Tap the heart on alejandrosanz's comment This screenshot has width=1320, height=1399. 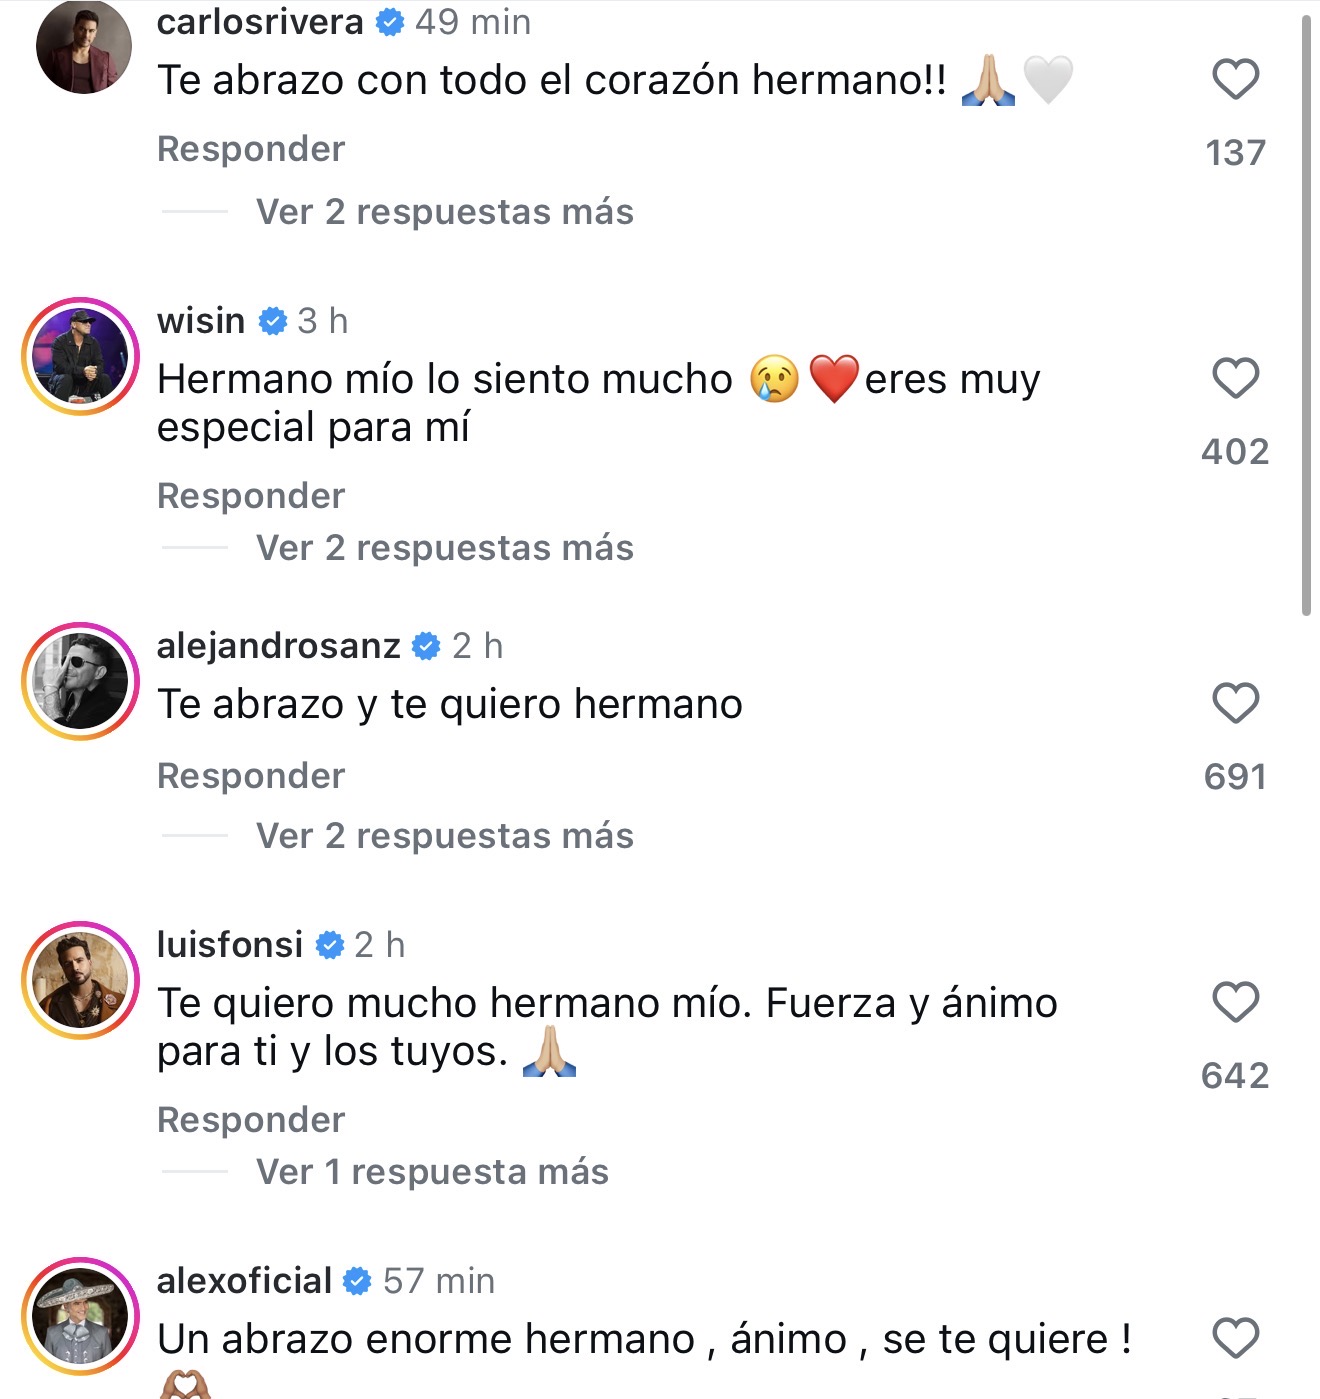pos(1235,703)
